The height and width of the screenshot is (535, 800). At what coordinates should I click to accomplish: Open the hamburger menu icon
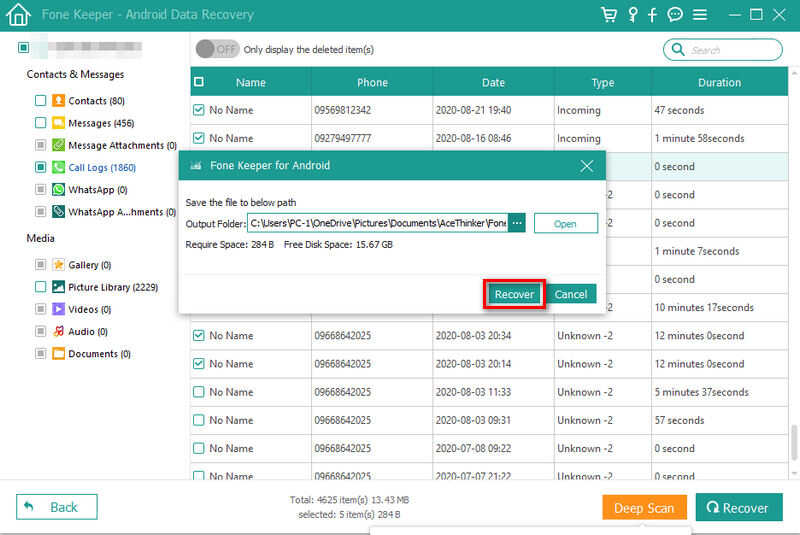point(700,14)
